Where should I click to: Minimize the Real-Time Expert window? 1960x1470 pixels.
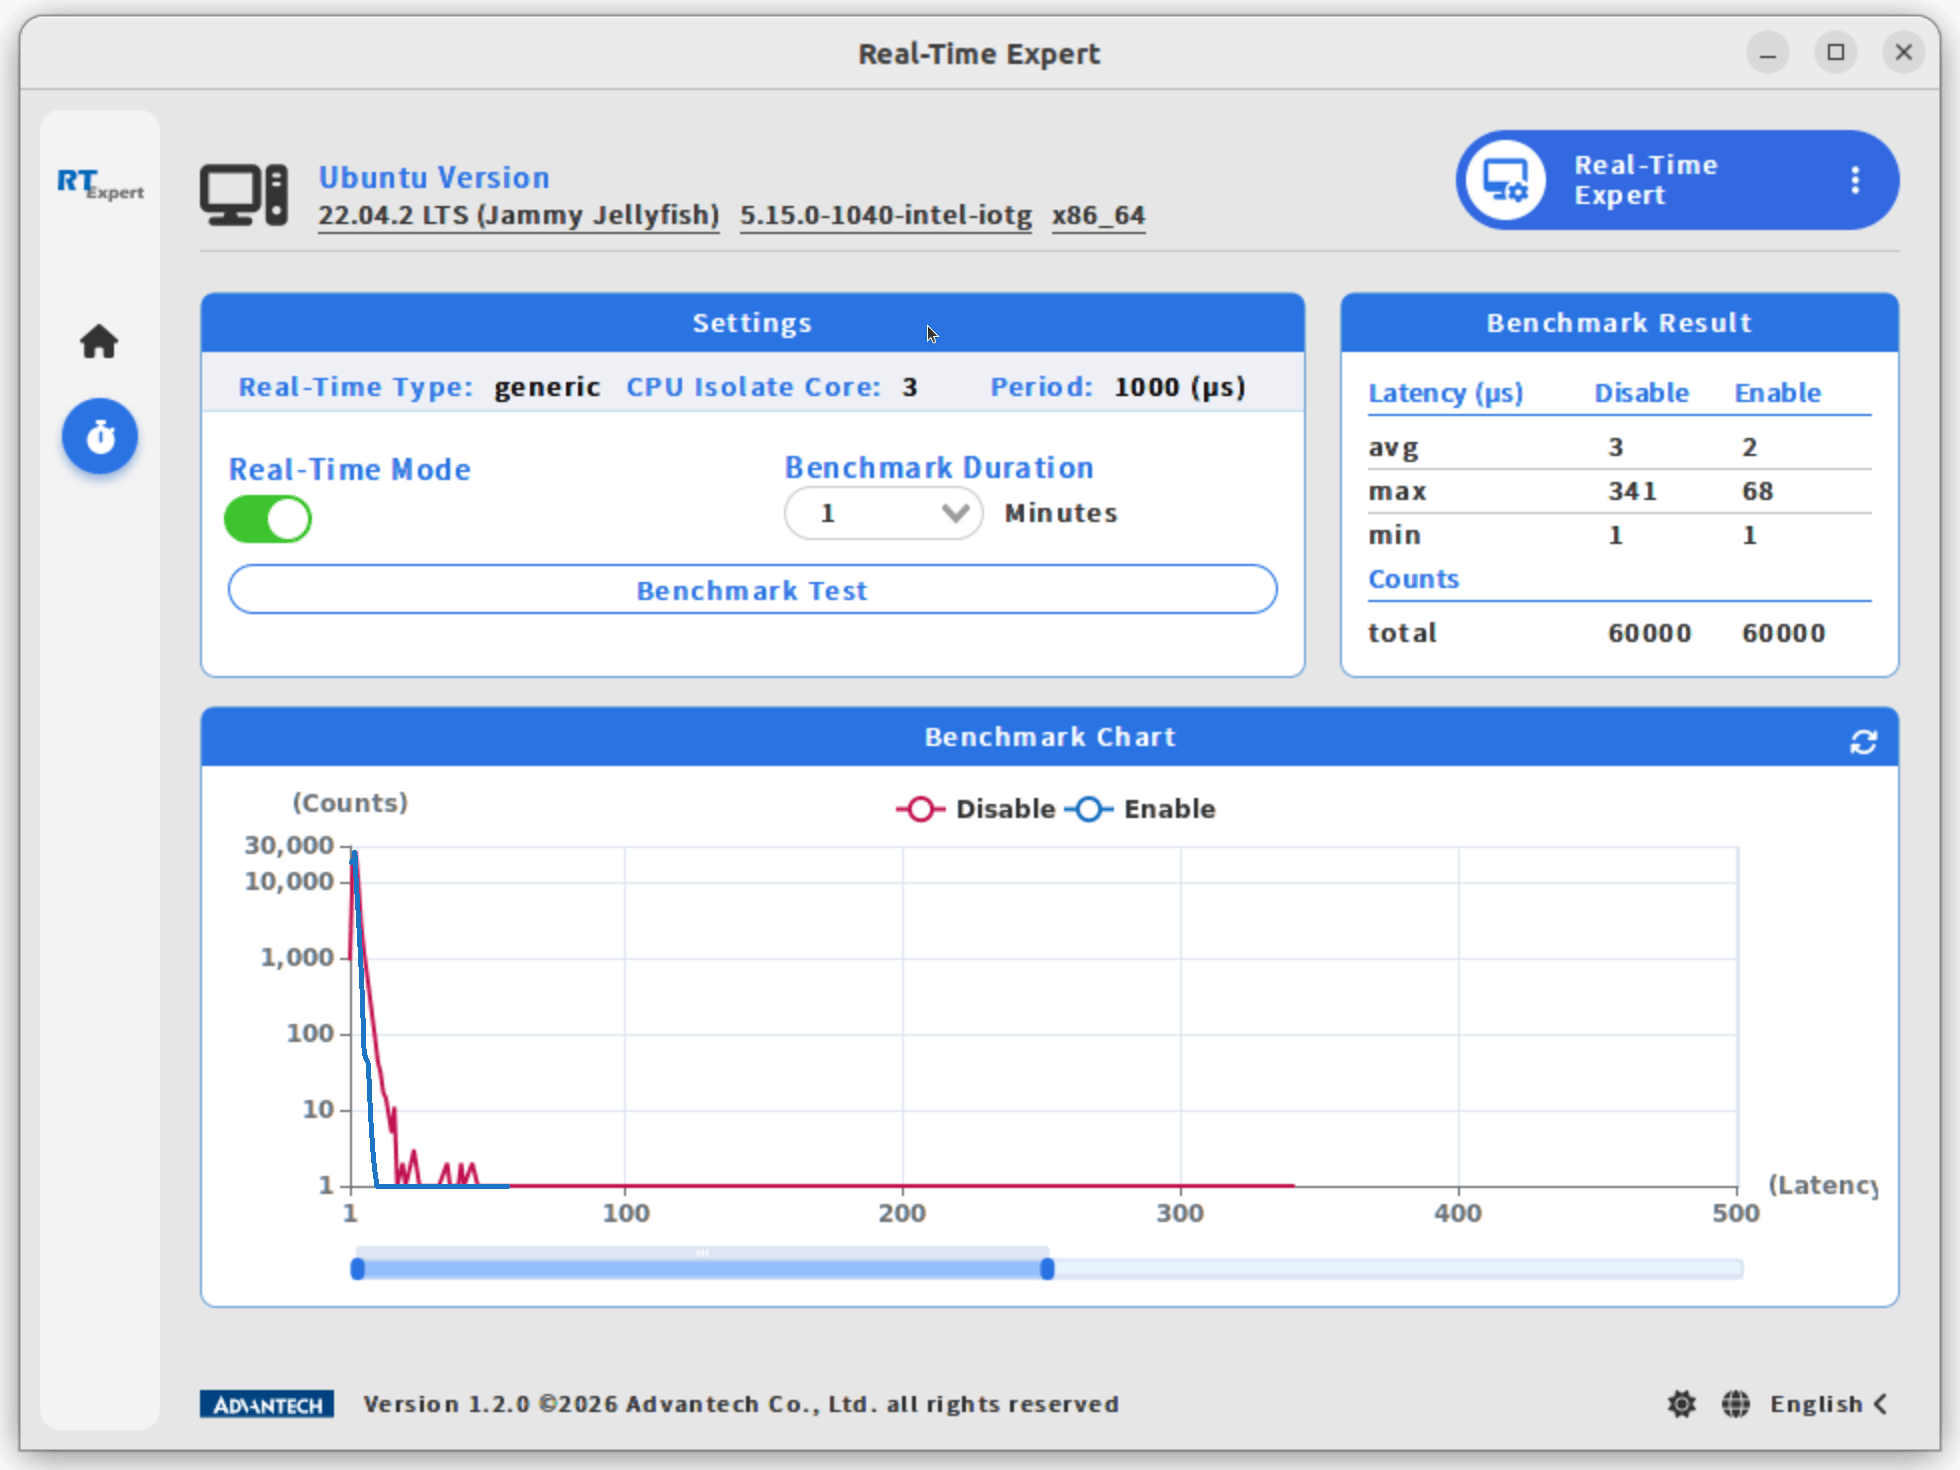1768,52
